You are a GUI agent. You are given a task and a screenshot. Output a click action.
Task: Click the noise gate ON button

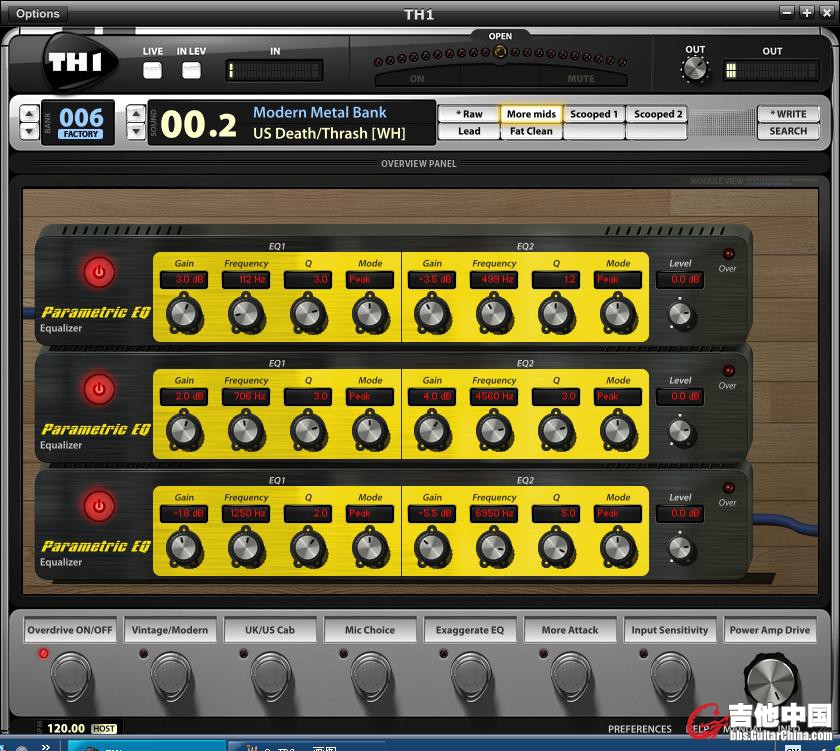pos(417,79)
